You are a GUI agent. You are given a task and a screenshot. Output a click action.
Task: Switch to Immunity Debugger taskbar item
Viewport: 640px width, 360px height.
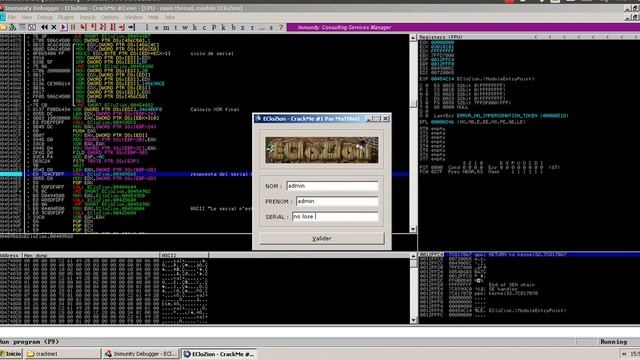click(x=141, y=354)
